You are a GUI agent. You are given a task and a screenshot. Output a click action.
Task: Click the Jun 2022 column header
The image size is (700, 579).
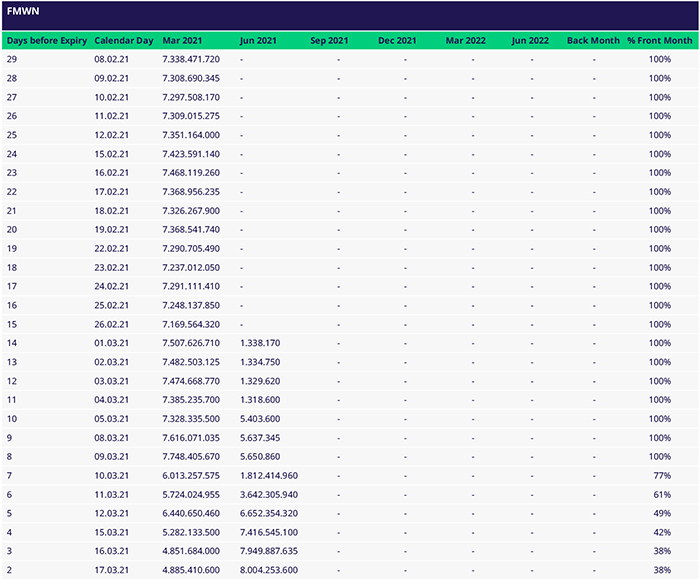click(x=530, y=41)
